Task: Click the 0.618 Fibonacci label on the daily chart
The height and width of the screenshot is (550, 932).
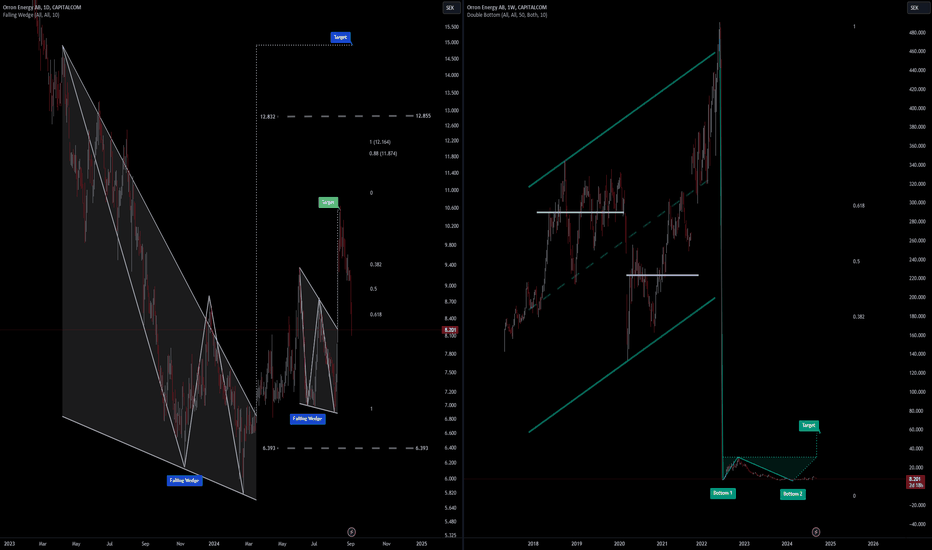Action: (x=376, y=314)
